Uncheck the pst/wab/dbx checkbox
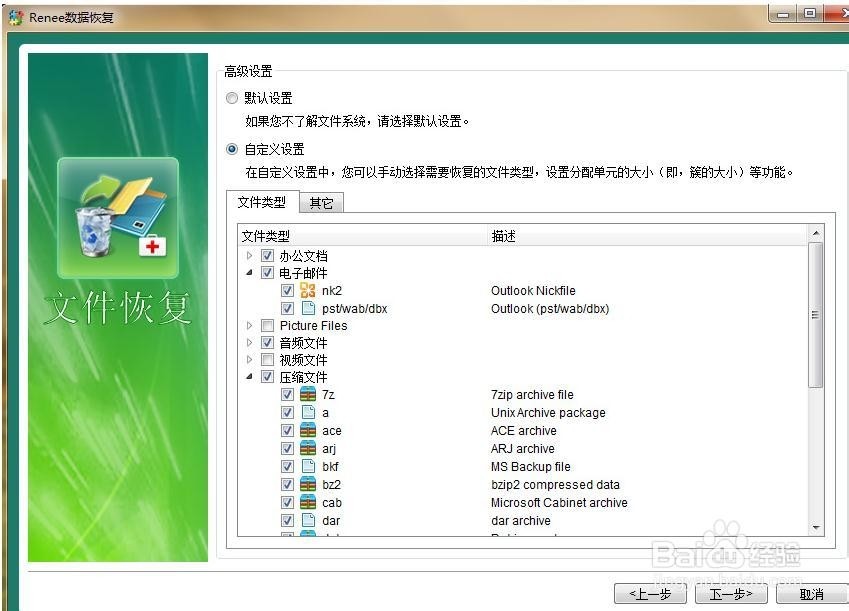 [x=288, y=308]
